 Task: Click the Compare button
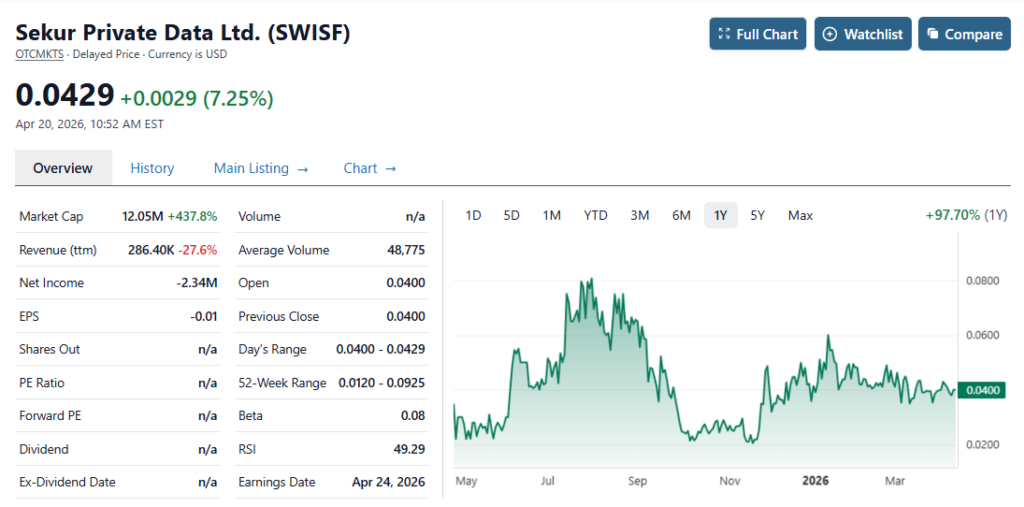[x=964, y=34]
